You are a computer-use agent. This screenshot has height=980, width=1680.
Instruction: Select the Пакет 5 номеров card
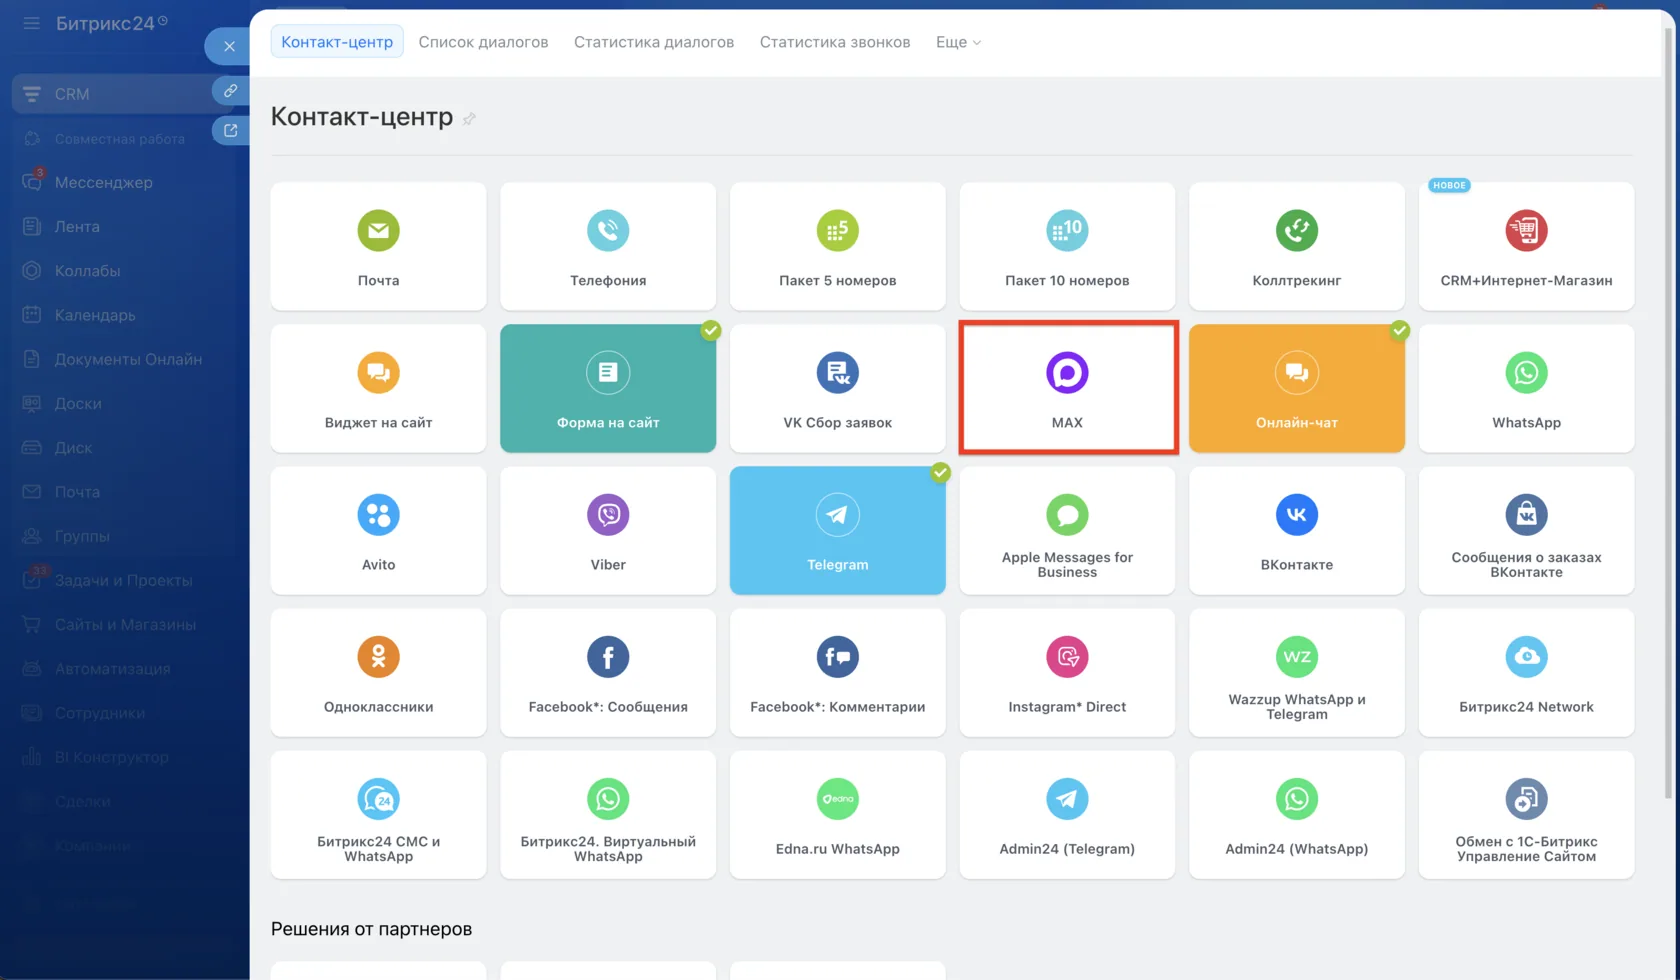click(837, 246)
